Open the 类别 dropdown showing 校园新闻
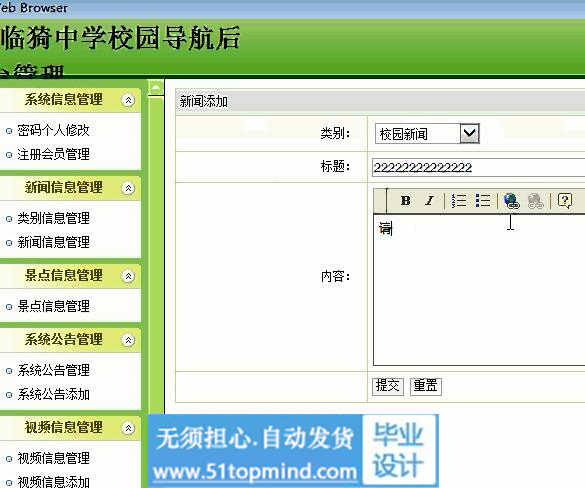Screen dimensions: 585x488 [x=427, y=134]
